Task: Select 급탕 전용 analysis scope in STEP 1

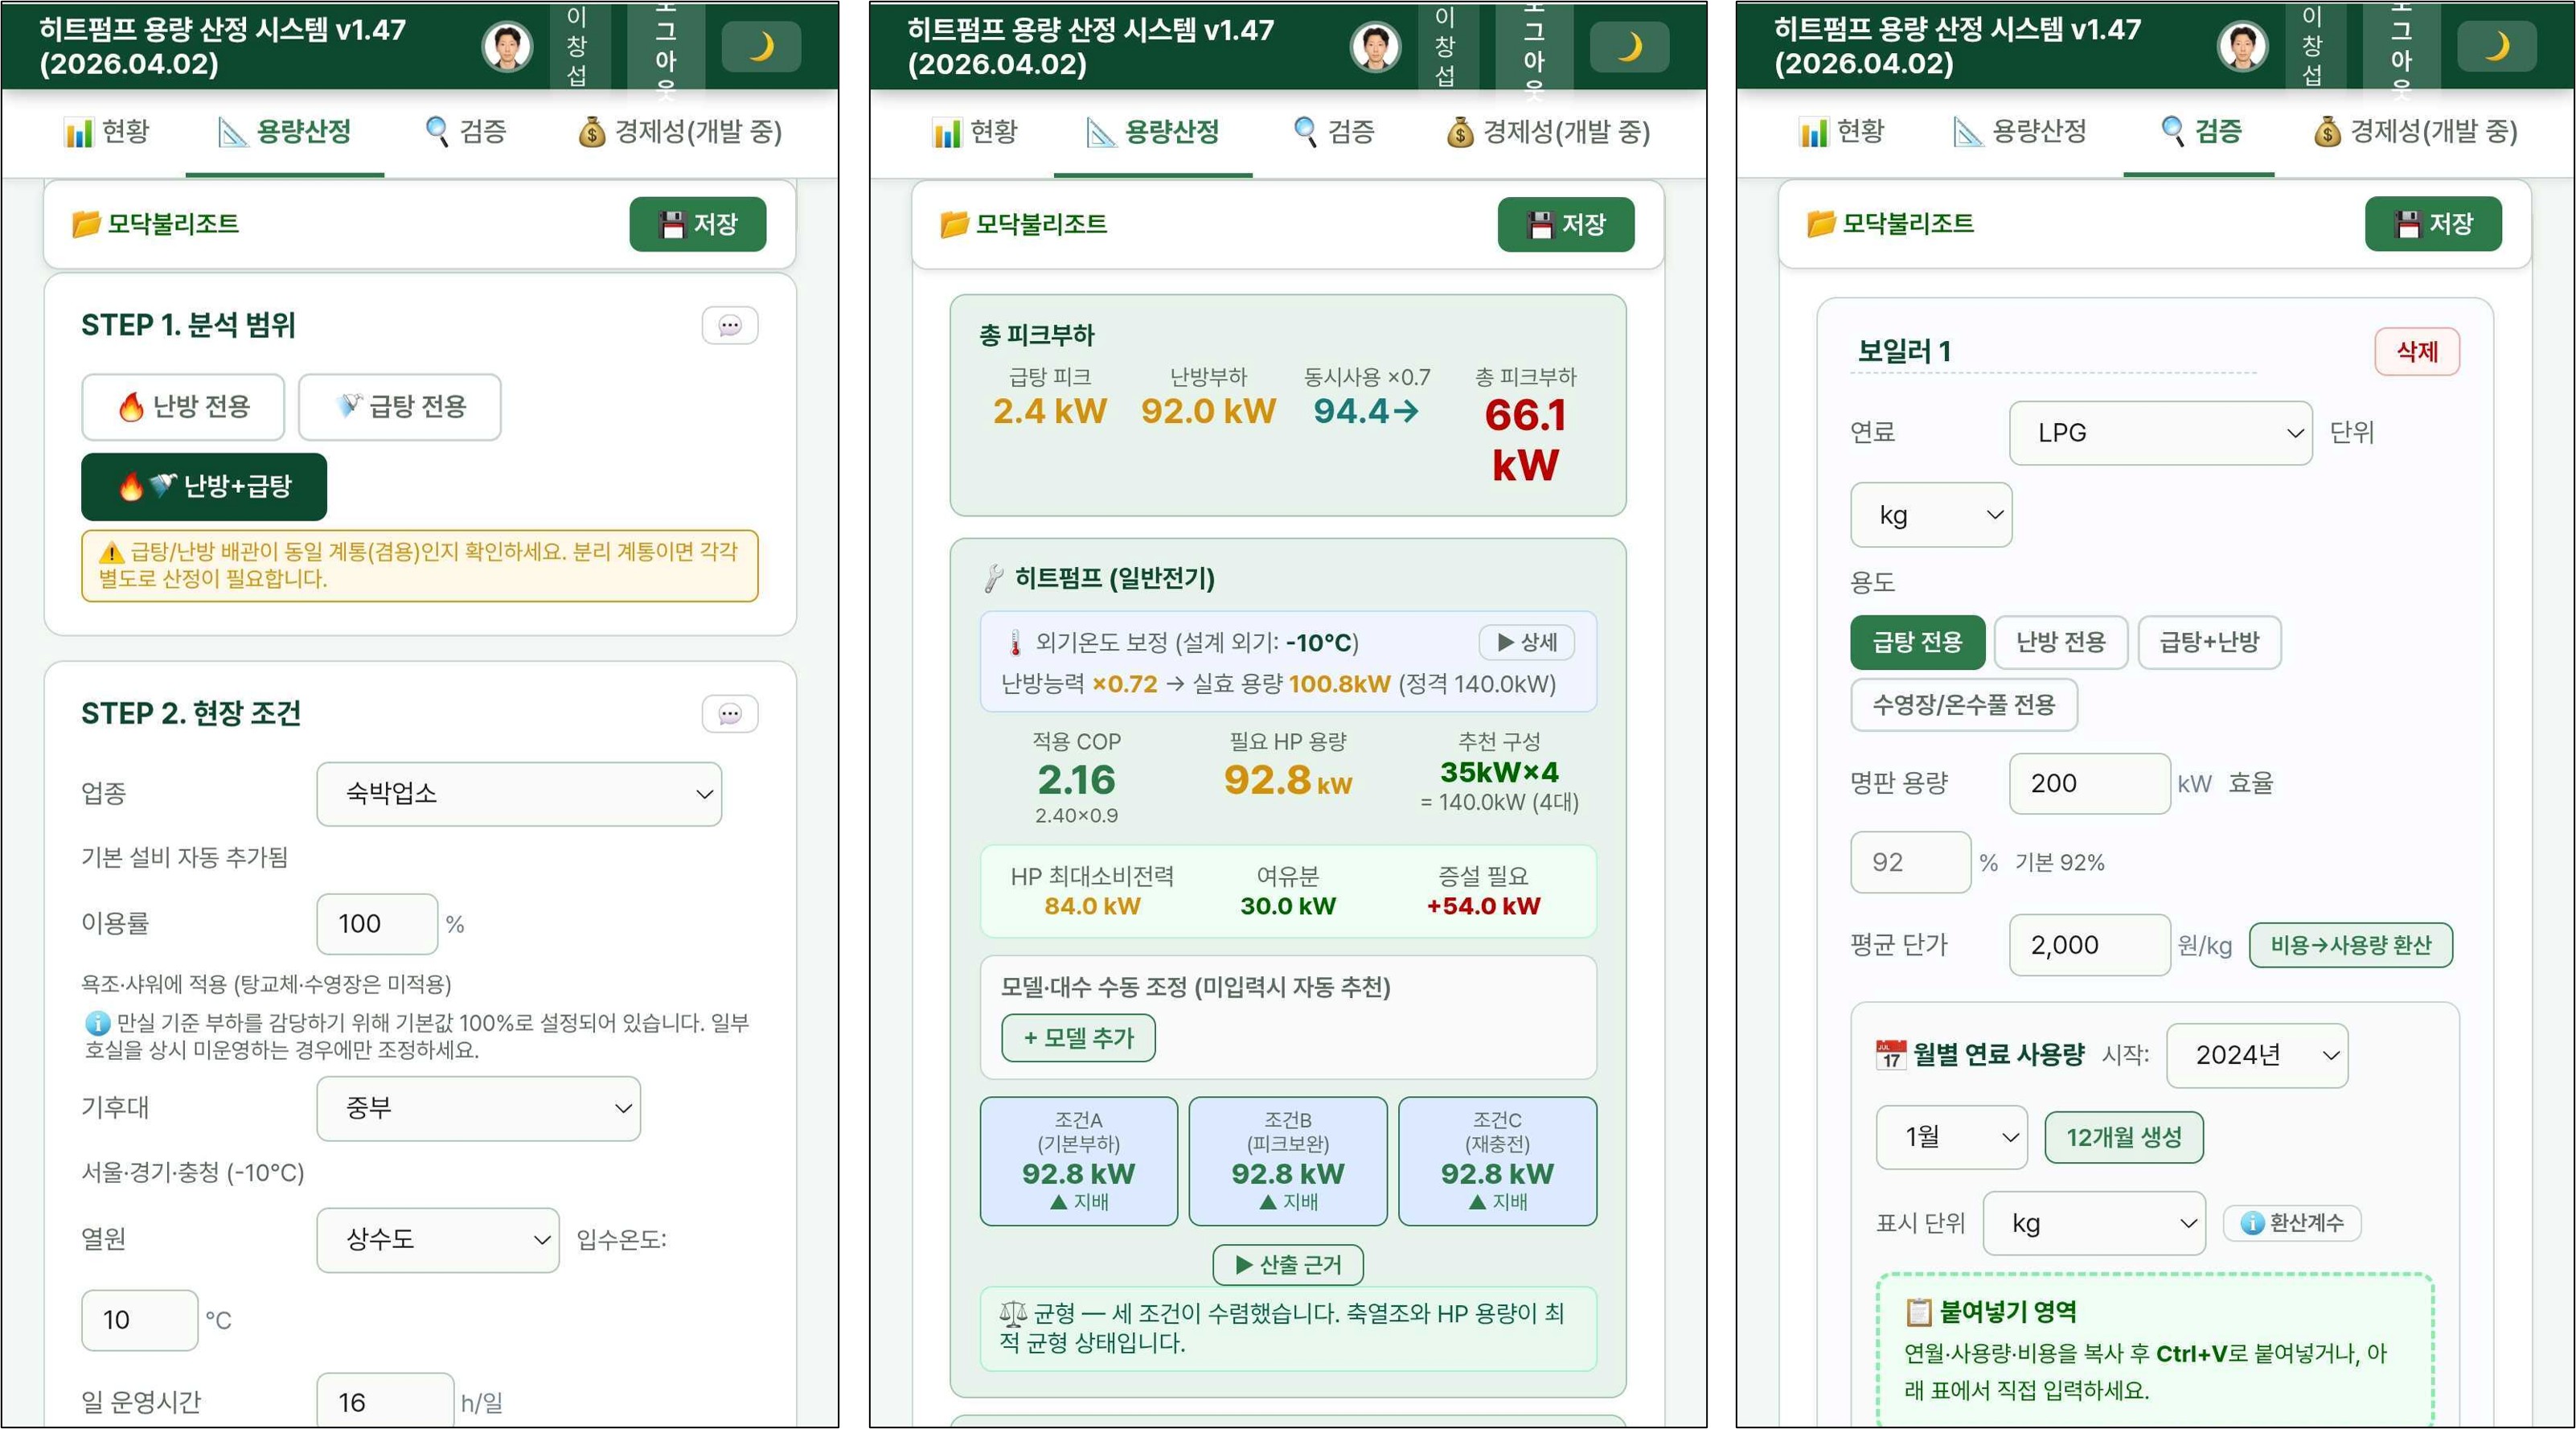Action: (400, 407)
